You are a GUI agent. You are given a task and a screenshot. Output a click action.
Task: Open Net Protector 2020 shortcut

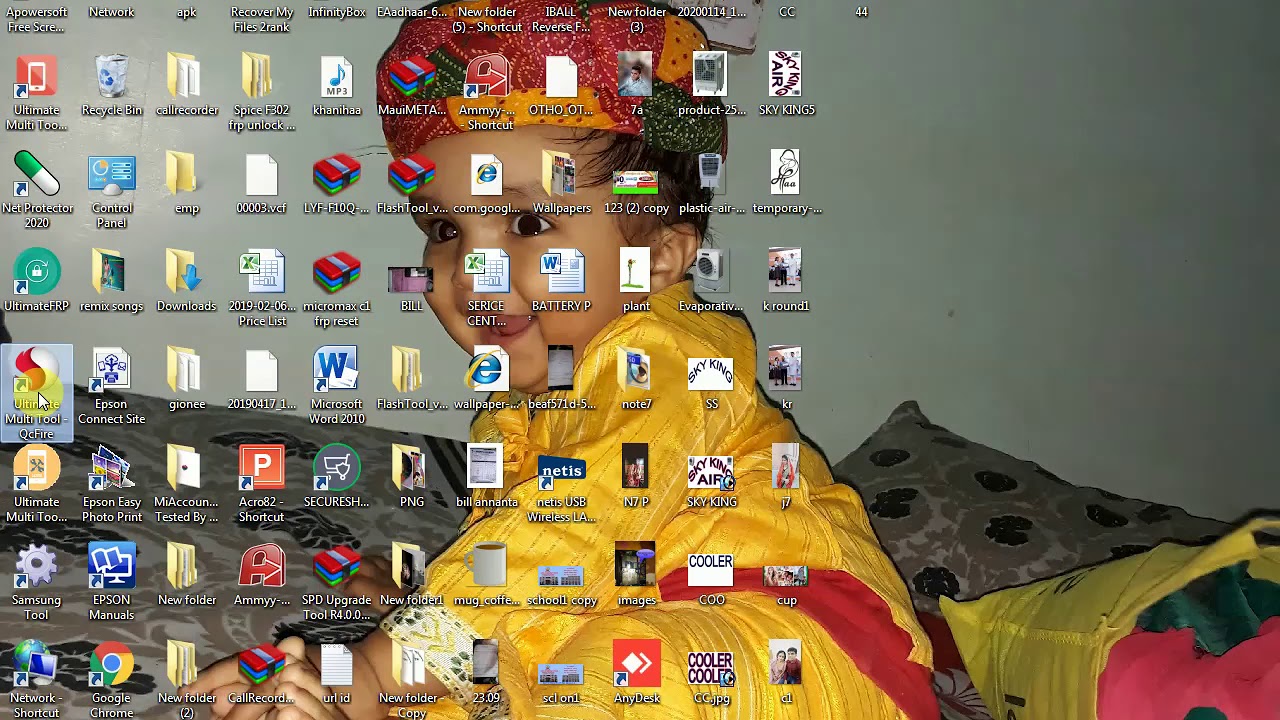click(x=37, y=176)
